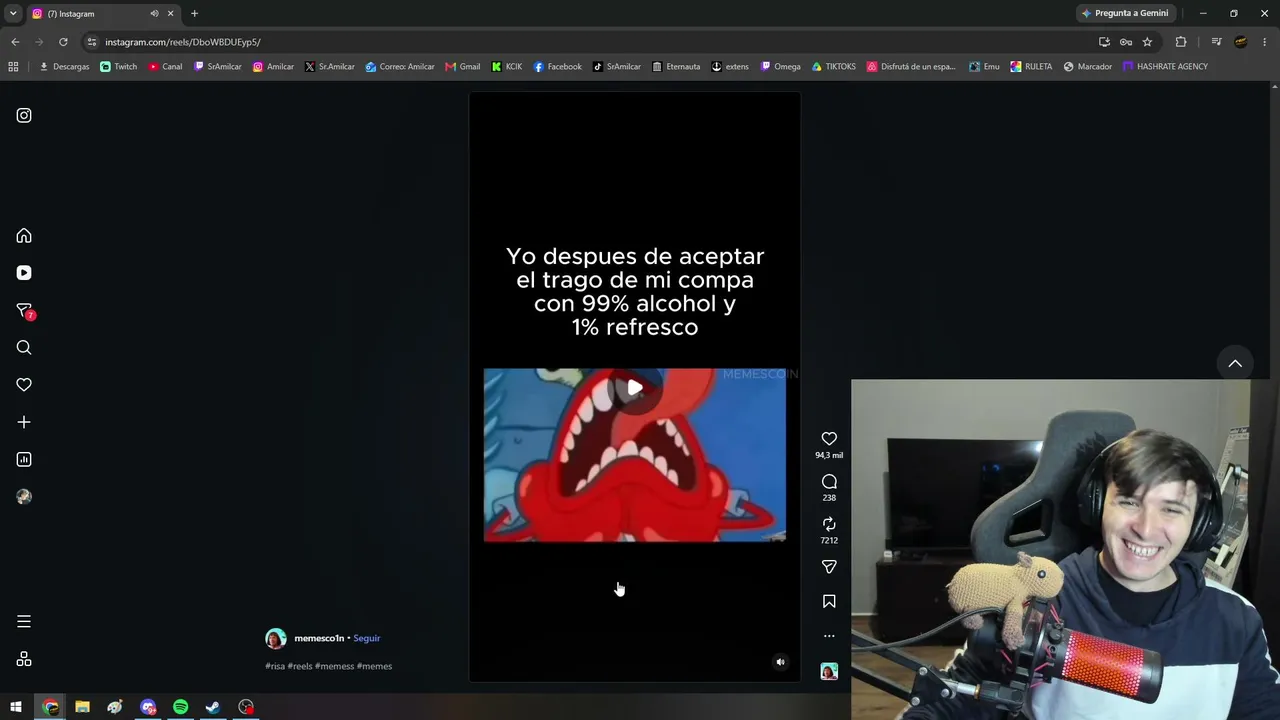Open your profile avatar in sidebar
Screen dimensions: 1280x720
click(x=24, y=497)
